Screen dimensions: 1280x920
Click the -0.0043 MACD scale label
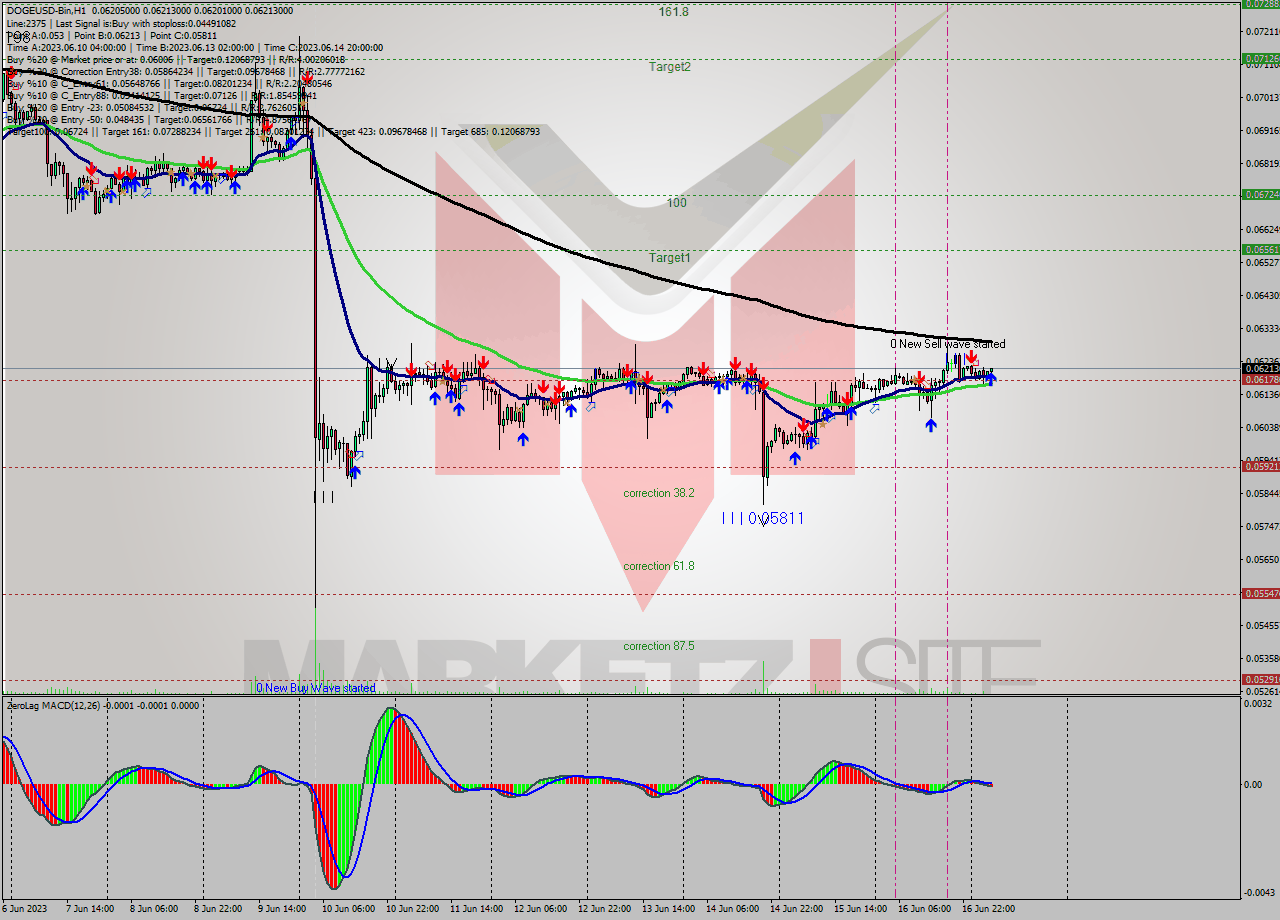(x=1259, y=892)
